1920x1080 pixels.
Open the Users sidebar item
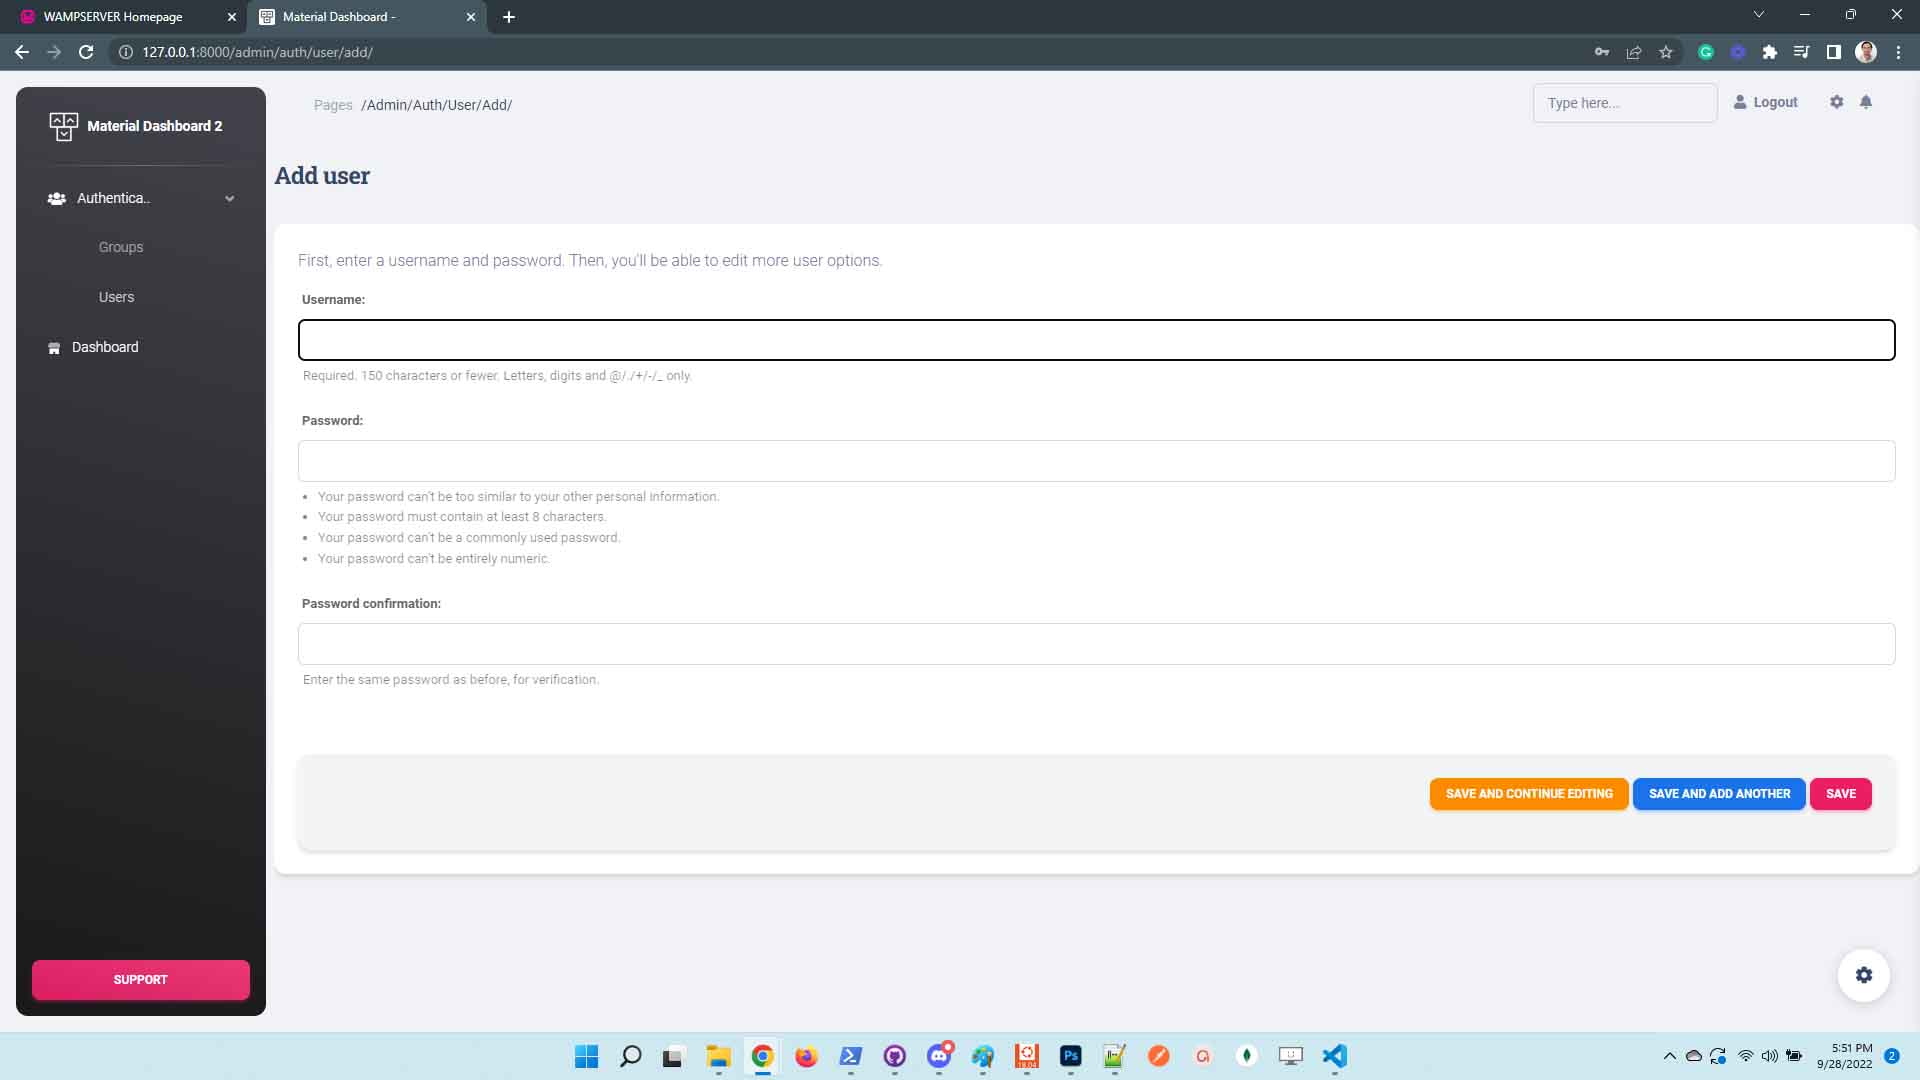pos(116,297)
